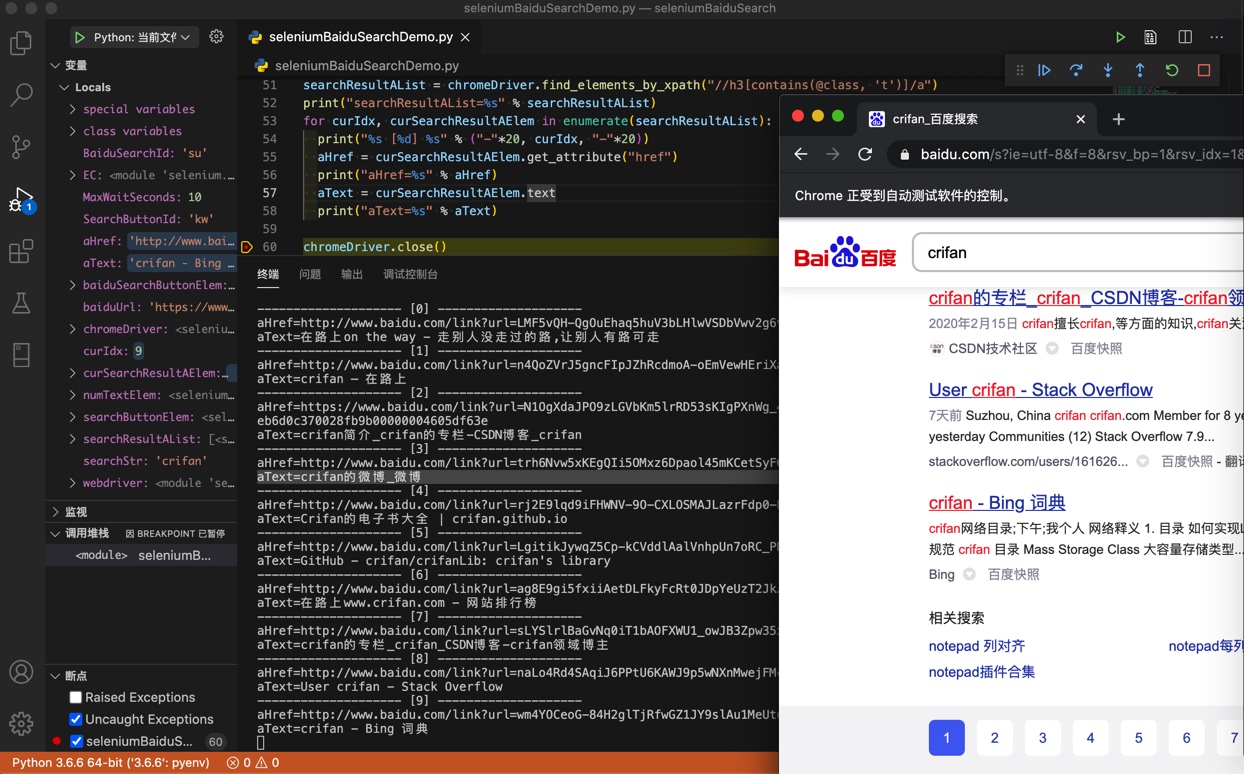The width and height of the screenshot is (1244, 774).
Task: Open the Source Control view
Action: point(21,147)
